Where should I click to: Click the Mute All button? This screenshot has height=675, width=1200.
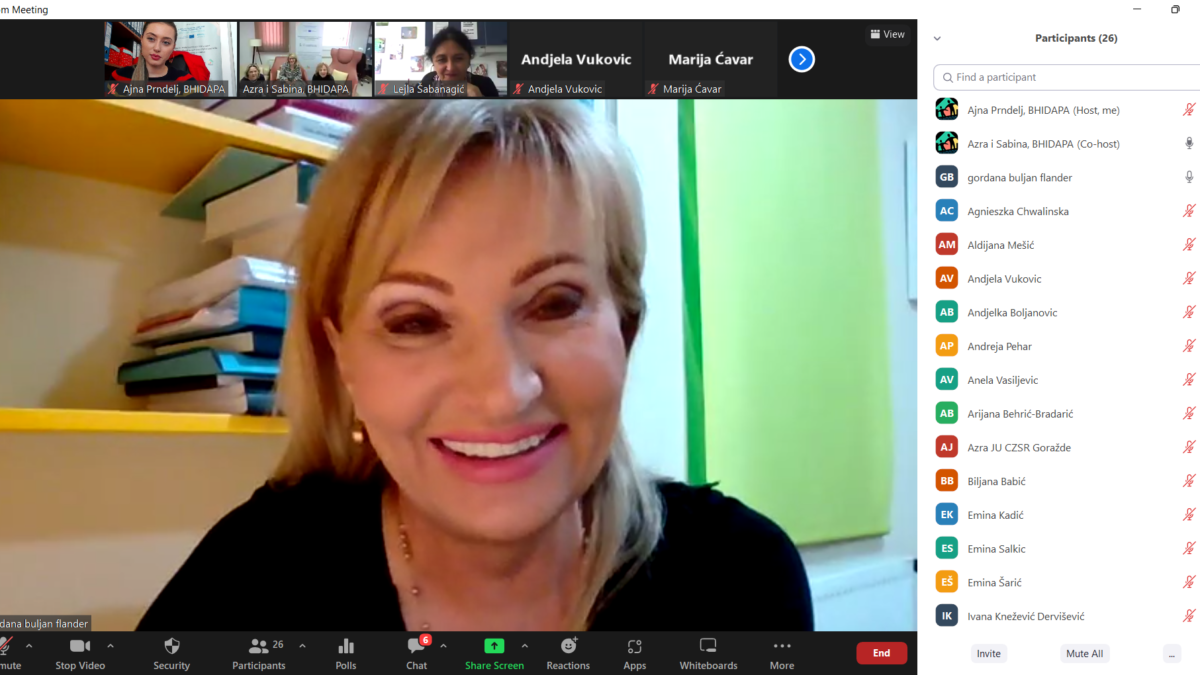(1084, 653)
